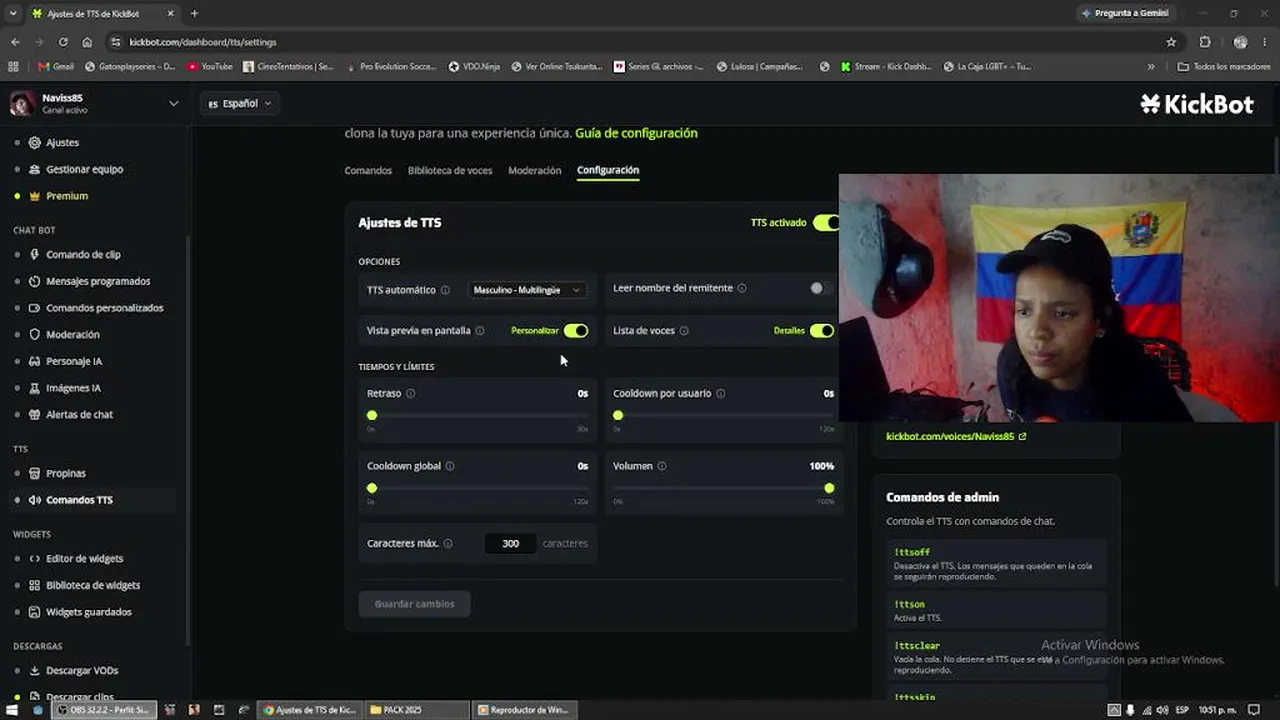This screenshot has width=1280, height=720.
Task: Click the info icon beside Retraso
Action: [411, 394]
